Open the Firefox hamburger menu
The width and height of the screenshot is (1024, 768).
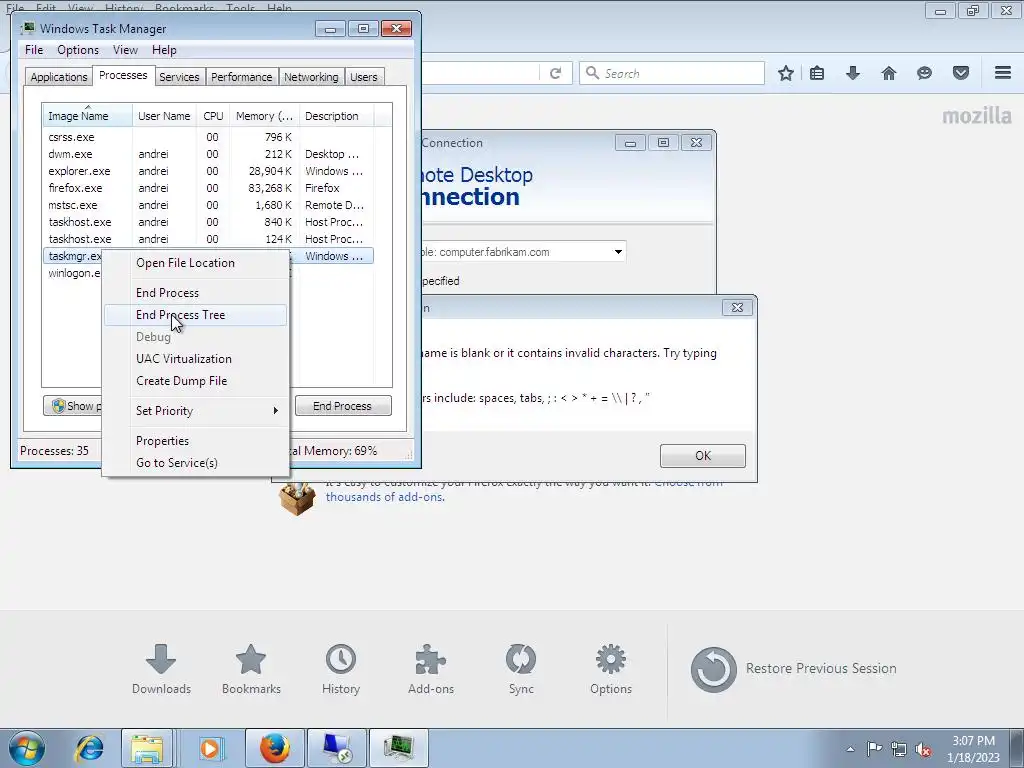1003,72
